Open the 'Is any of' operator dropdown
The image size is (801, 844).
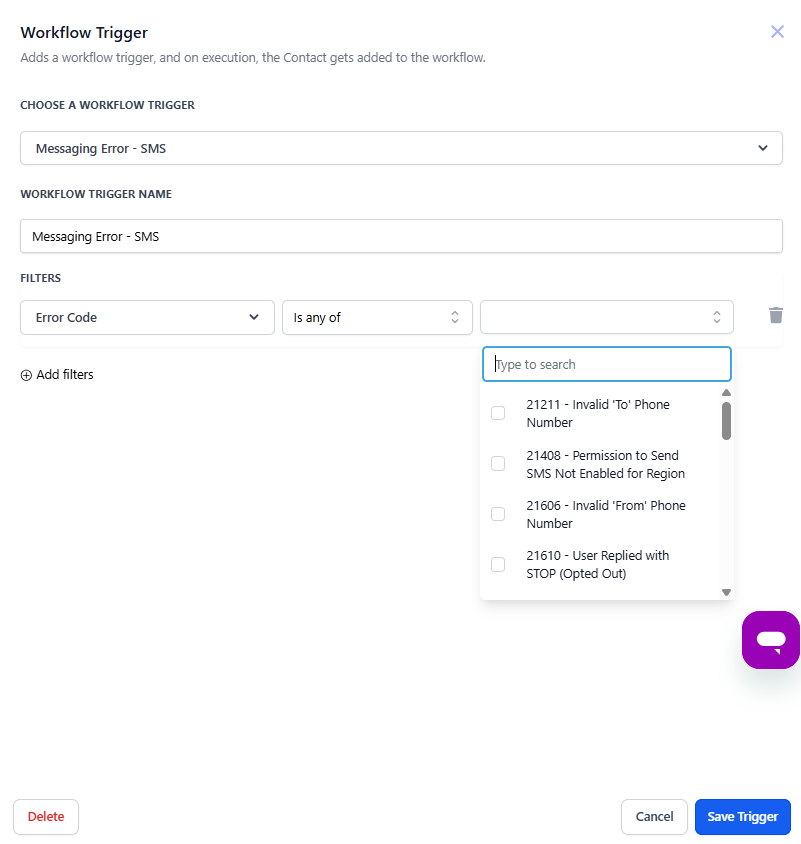click(377, 316)
